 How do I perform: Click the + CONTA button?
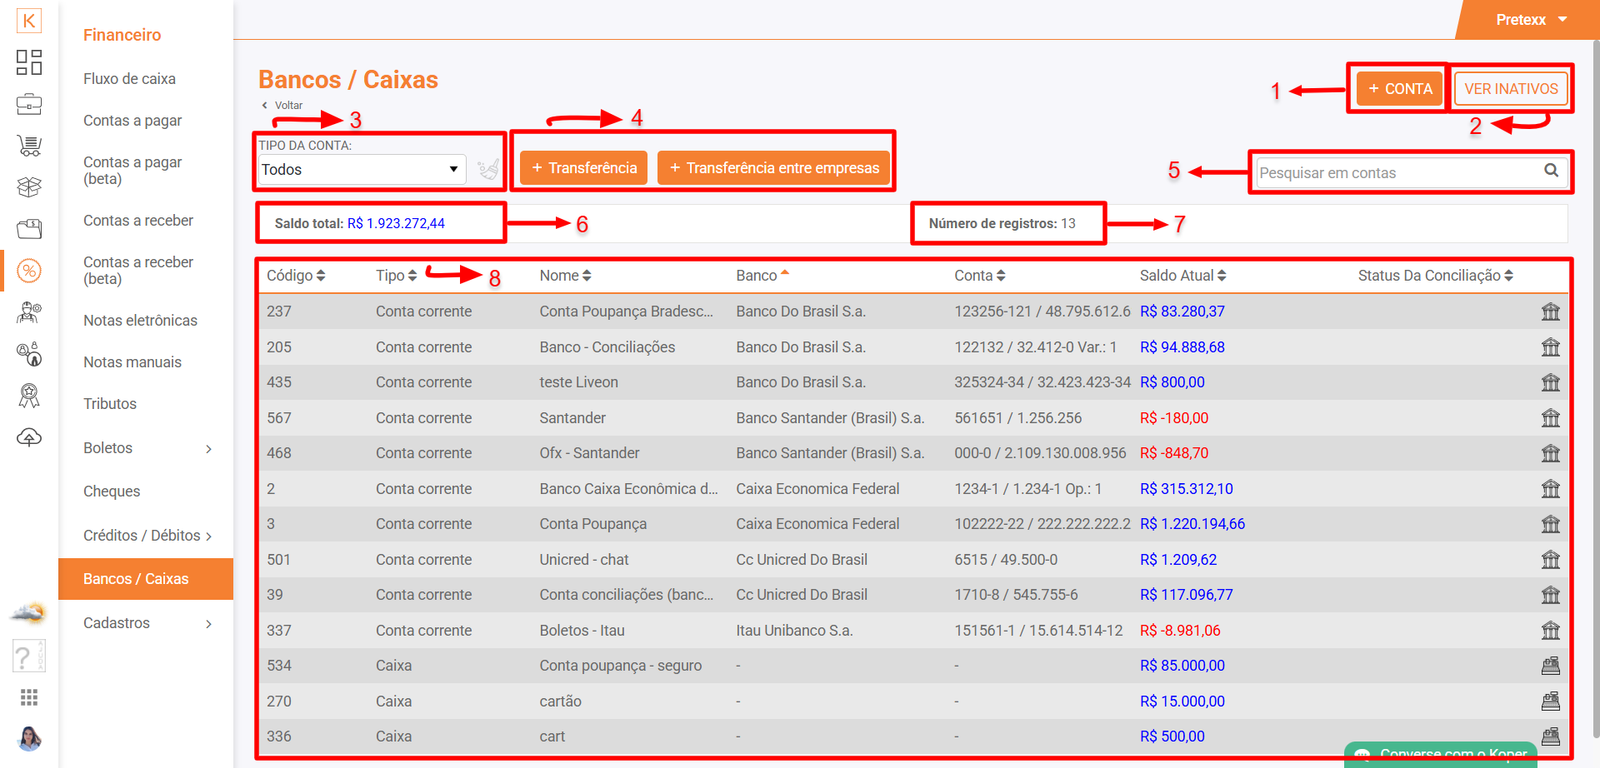tap(1400, 89)
